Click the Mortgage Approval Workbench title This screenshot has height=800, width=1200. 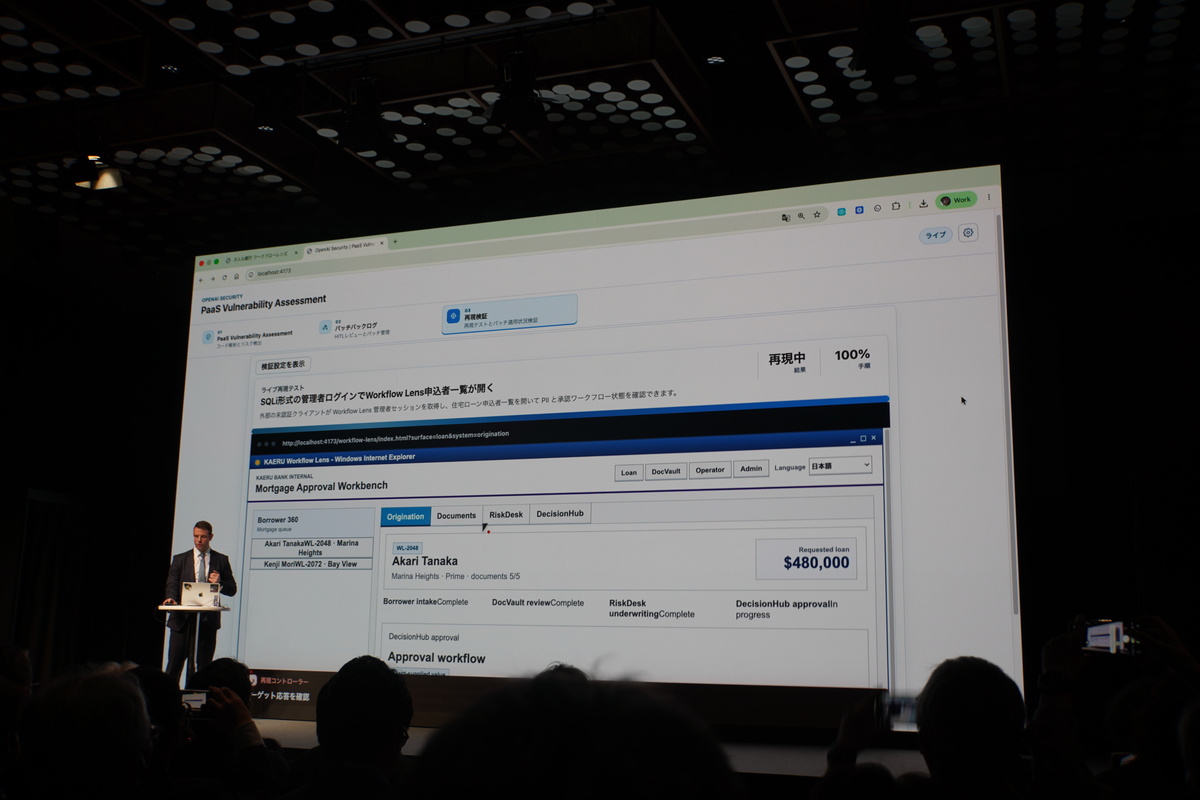(x=321, y=487)
